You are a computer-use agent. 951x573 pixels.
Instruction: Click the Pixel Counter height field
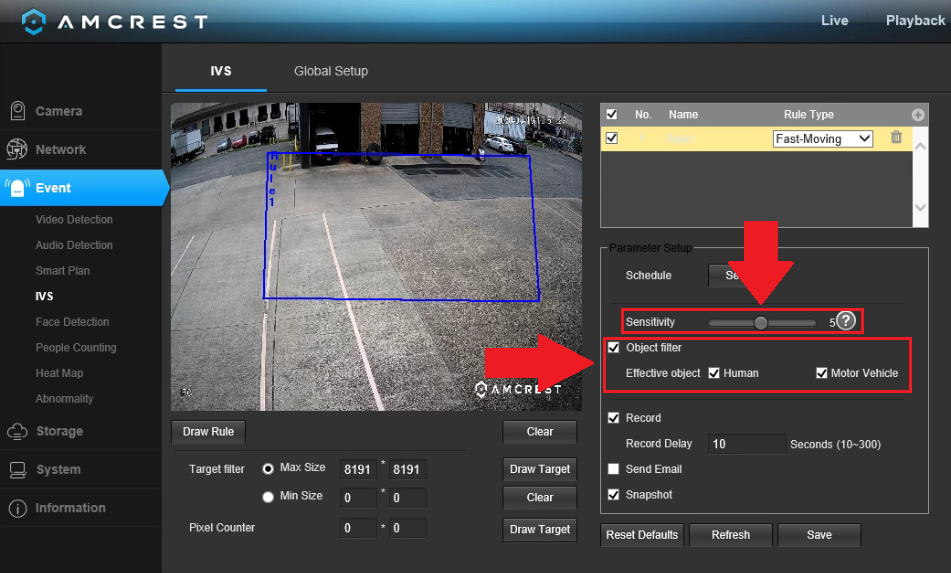pos(408,528)
